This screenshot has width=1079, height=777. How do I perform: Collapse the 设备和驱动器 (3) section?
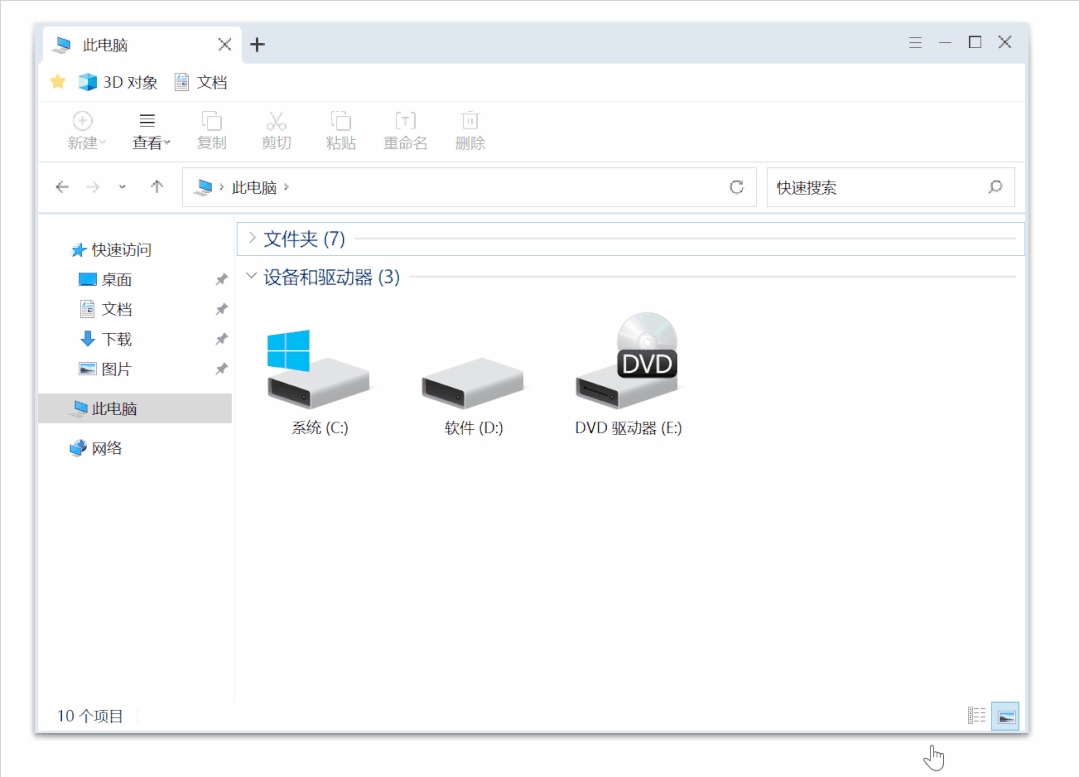[251, 276]
